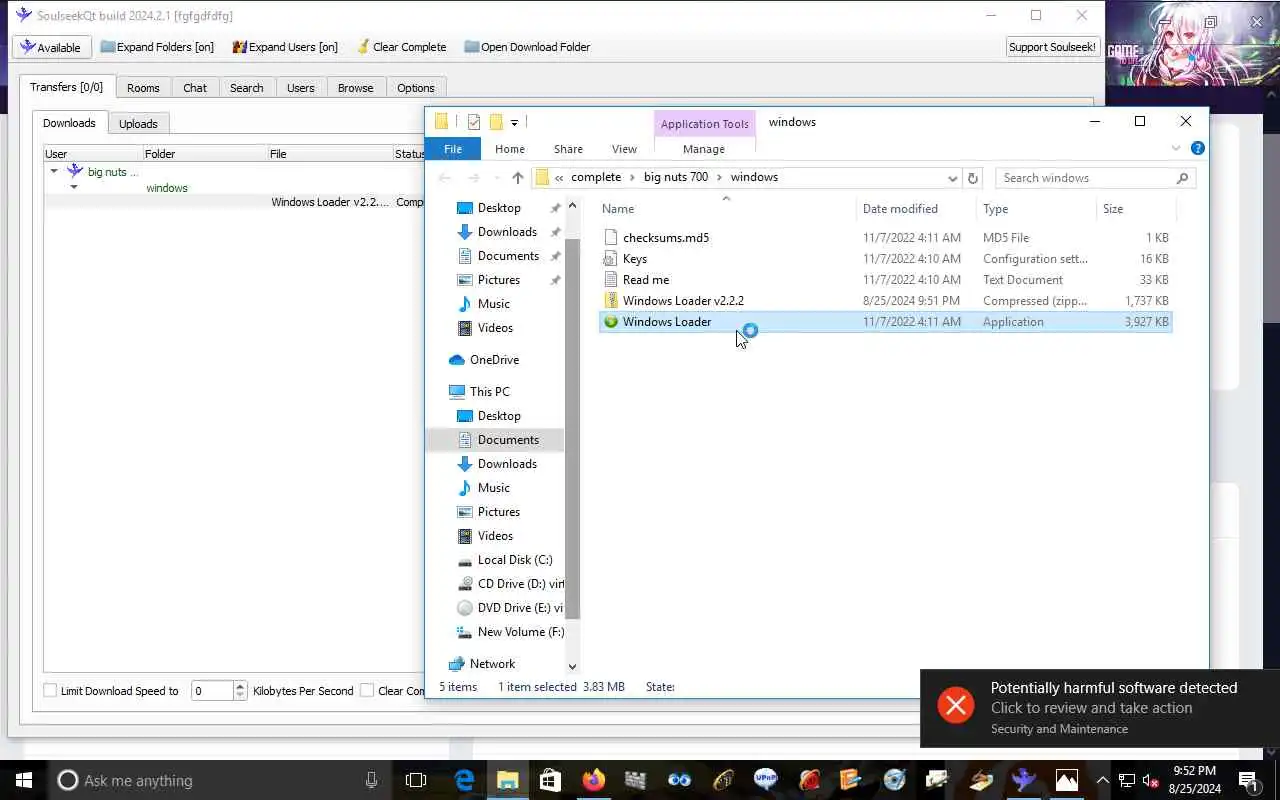Click 'complete' in the address breadcrumb
Screen dimensions: 1280x800
point(596,177)
